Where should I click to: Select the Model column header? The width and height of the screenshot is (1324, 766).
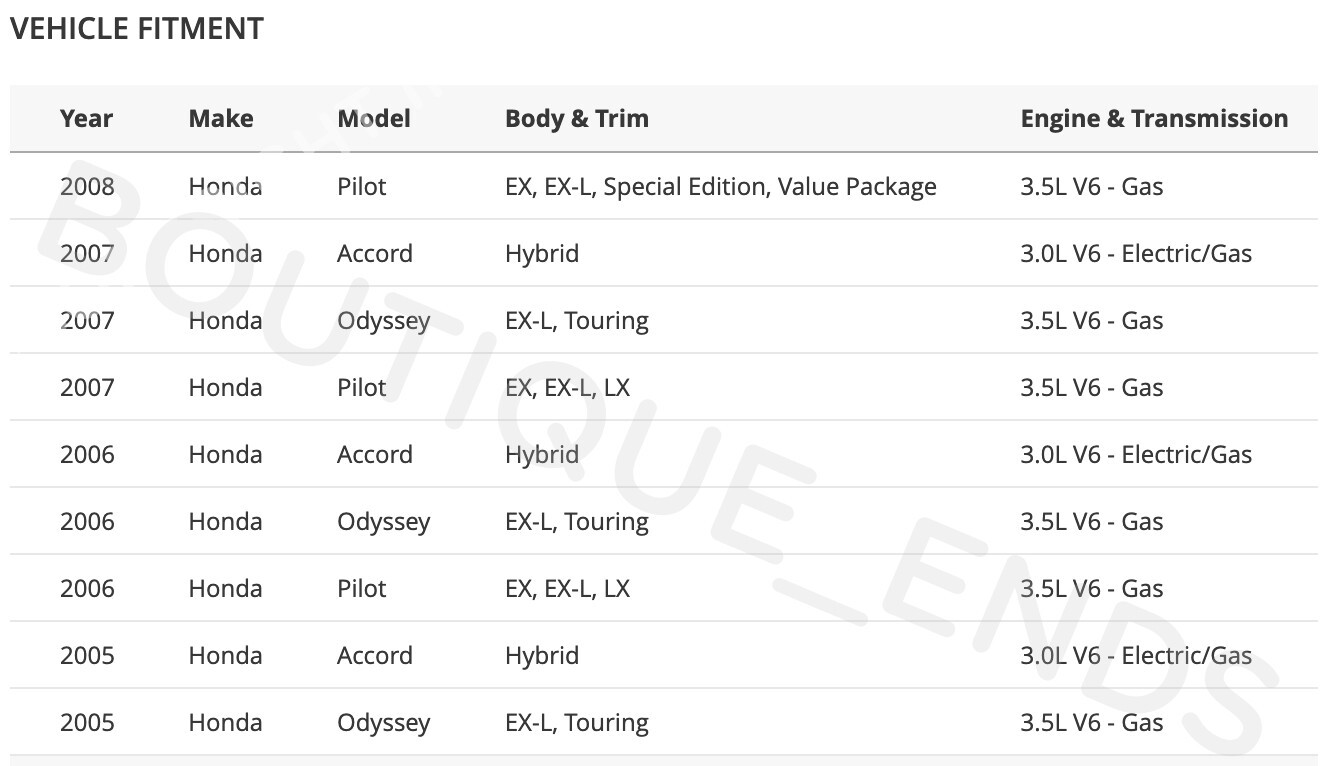click(374, 118)
